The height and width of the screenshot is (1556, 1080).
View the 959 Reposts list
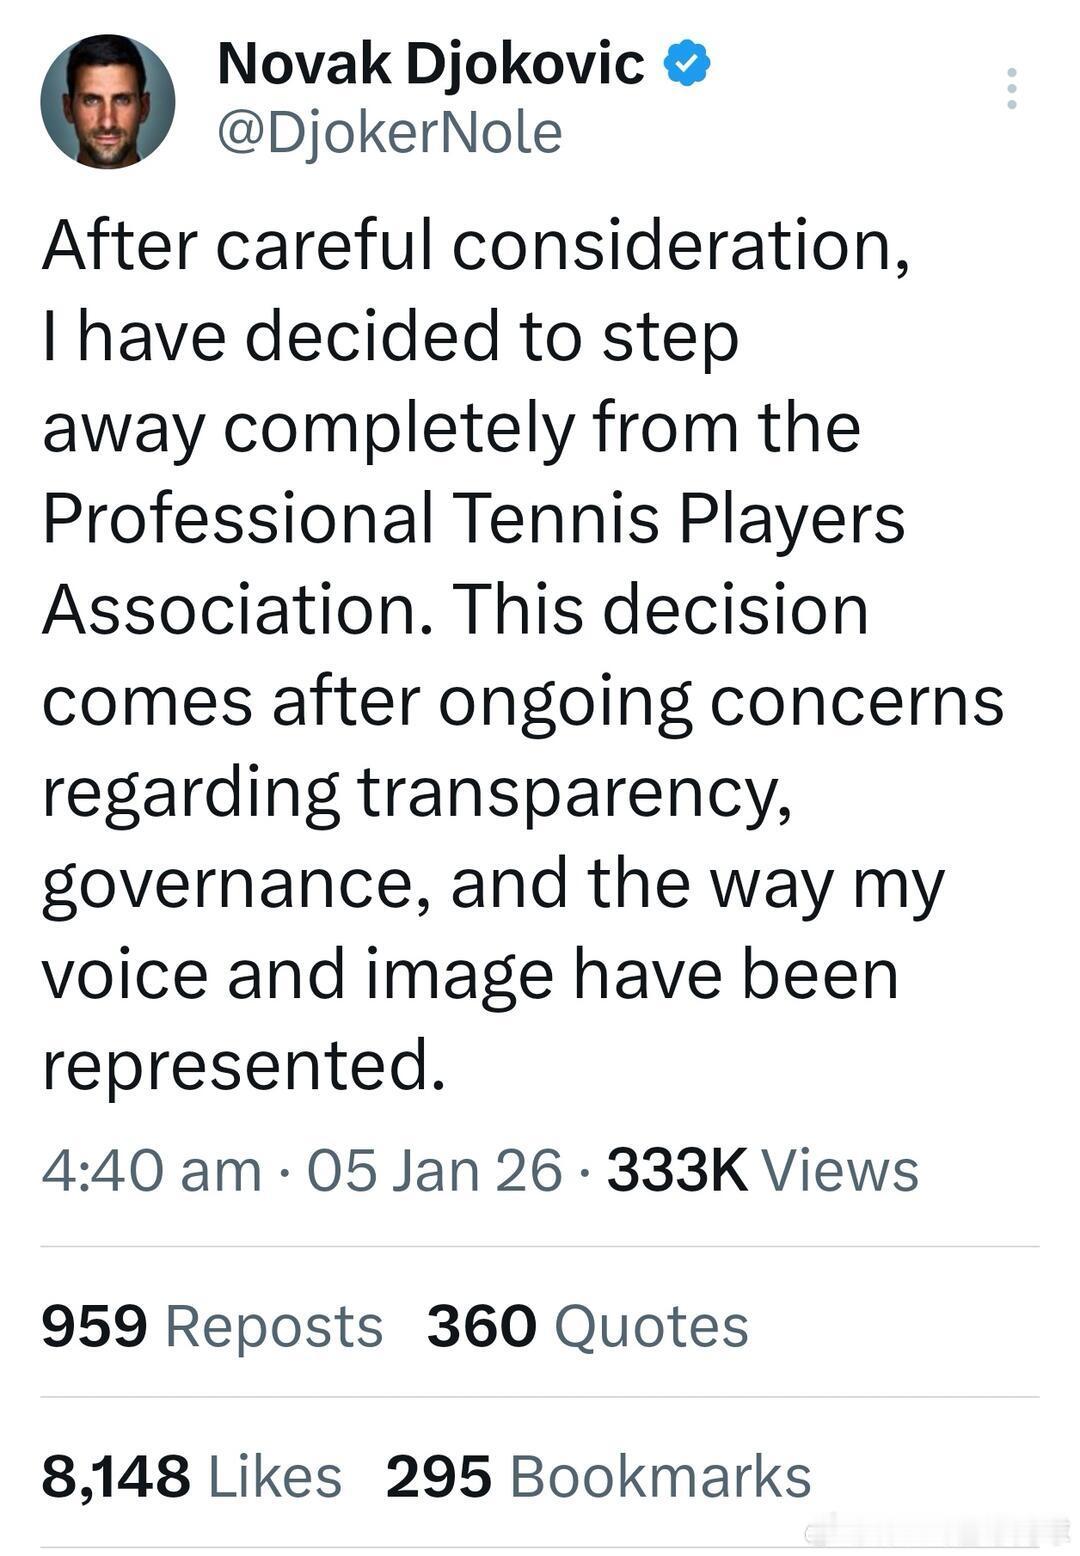pyautogui.click(x=212, y=1326)
